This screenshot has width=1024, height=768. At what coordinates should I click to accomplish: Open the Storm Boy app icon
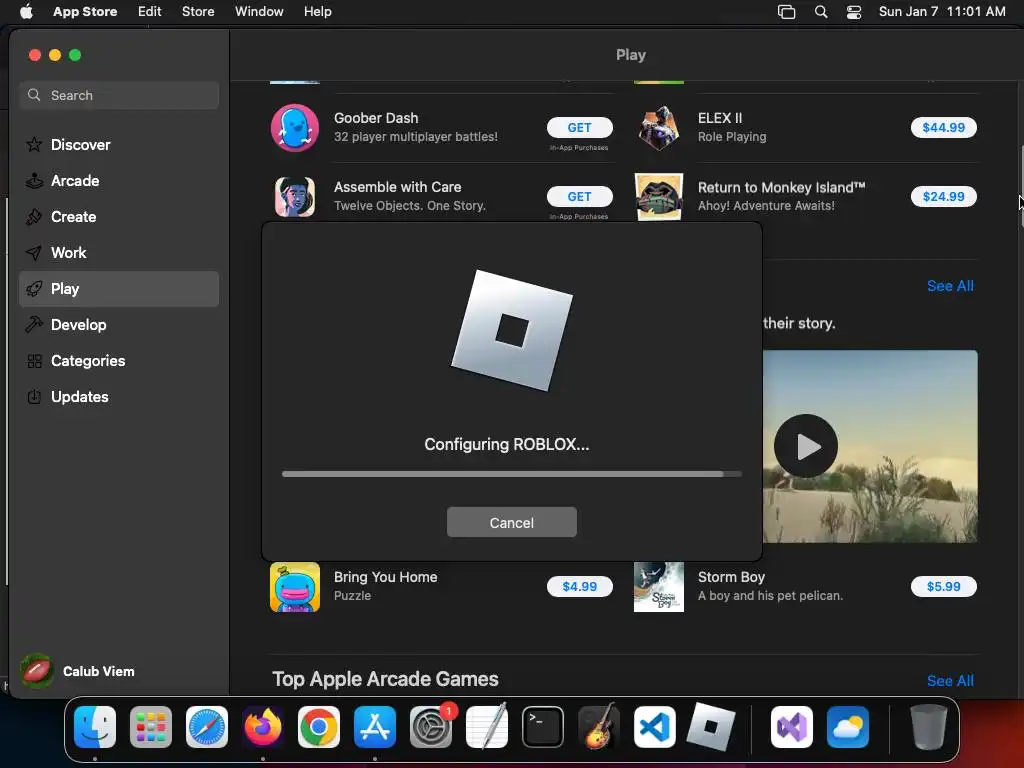[x=658, y=587]
